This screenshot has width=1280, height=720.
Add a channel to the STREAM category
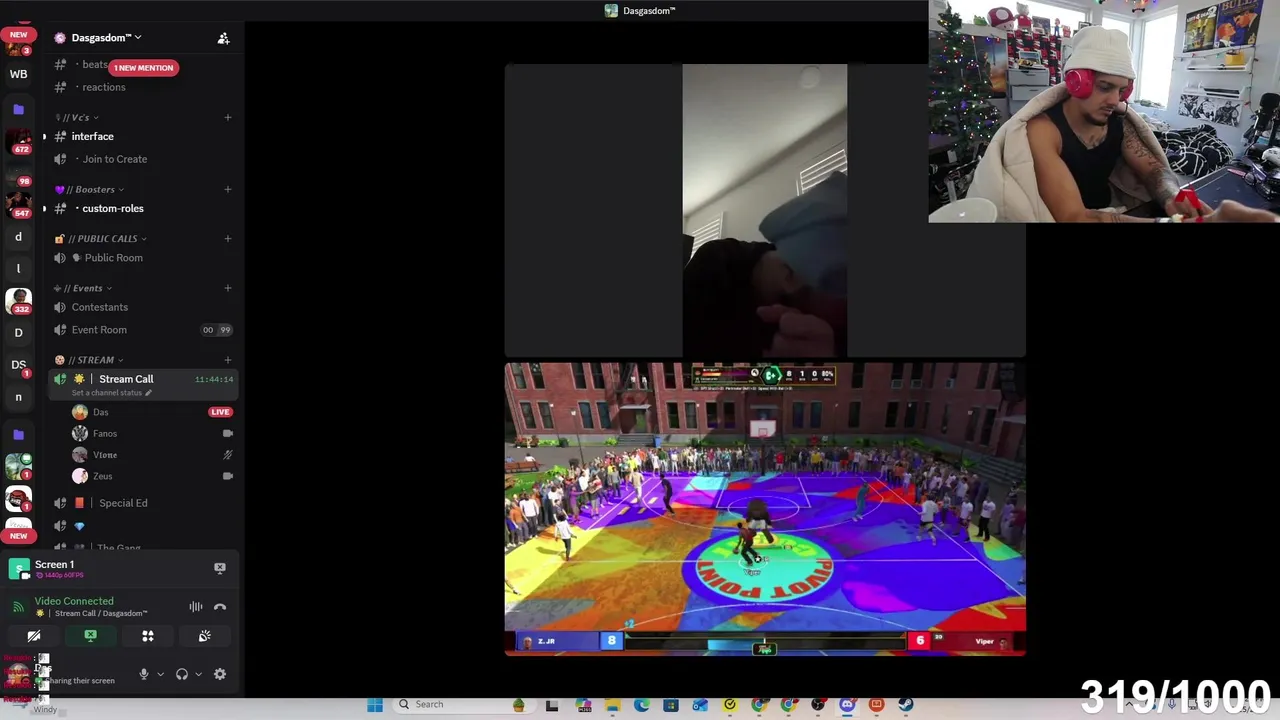(227, 360)
